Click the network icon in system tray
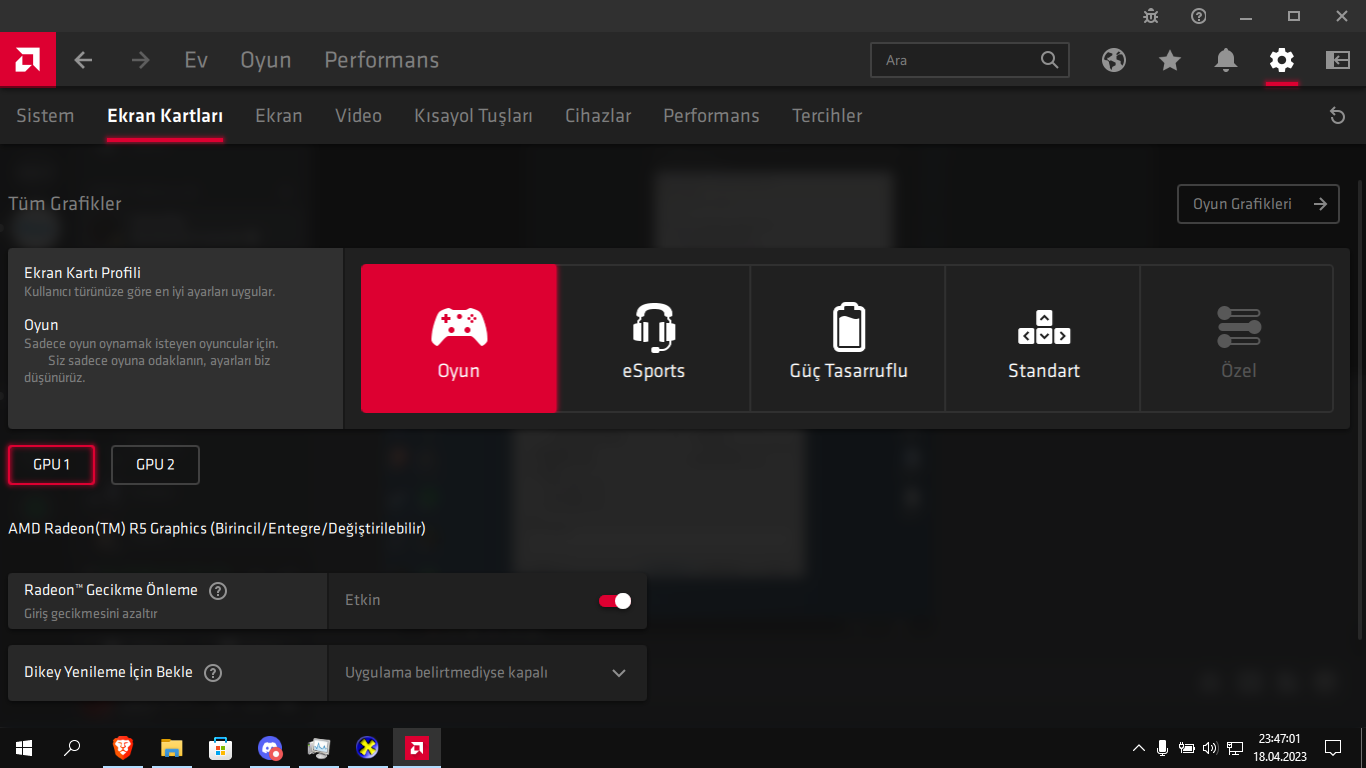The height and width of the screenshot is (768, 1366). point(1235,747)
